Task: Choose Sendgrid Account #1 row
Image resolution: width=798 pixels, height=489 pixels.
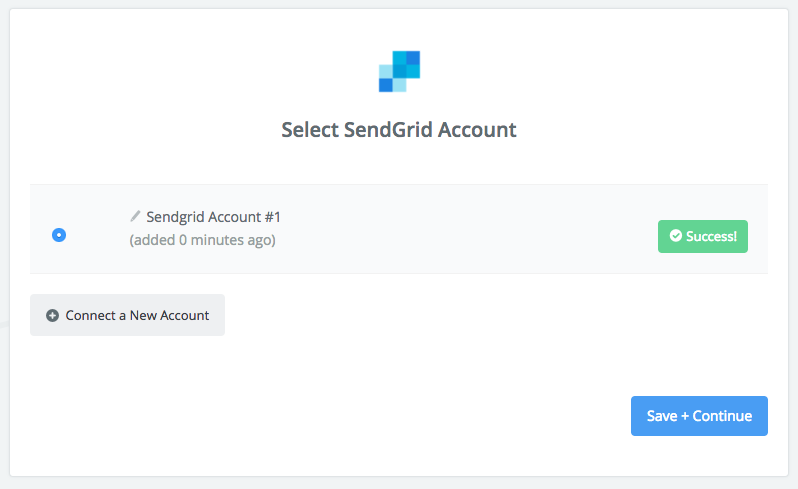Action: tap(399, 229)
